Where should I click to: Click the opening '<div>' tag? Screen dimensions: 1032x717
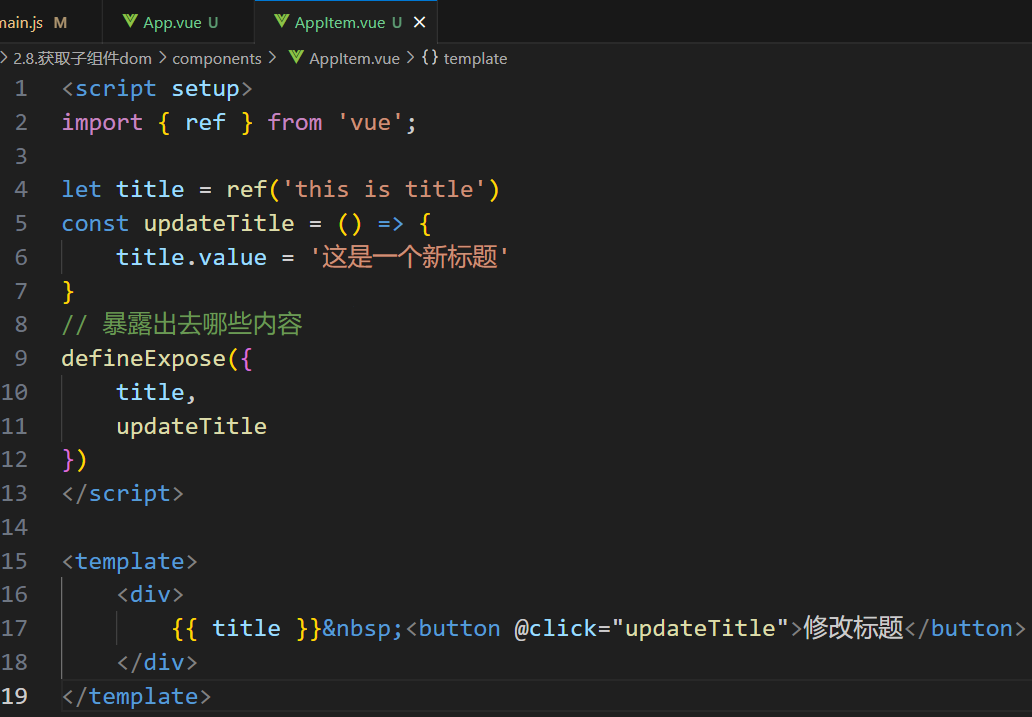[x=150, y=595]
